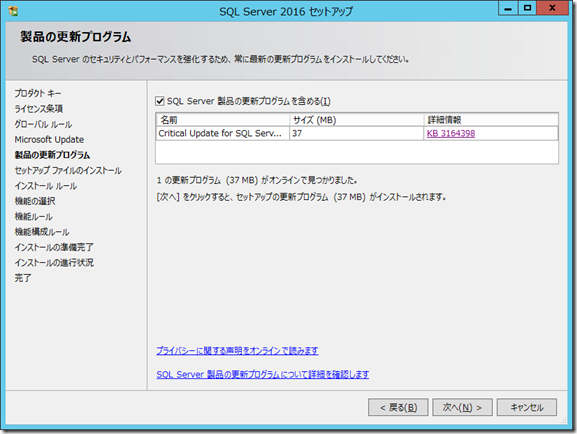Viewport: 577px width, 434px height.
Task: Select the Critical Update for SQL Serv... row
Action: [x=357, y=133]
